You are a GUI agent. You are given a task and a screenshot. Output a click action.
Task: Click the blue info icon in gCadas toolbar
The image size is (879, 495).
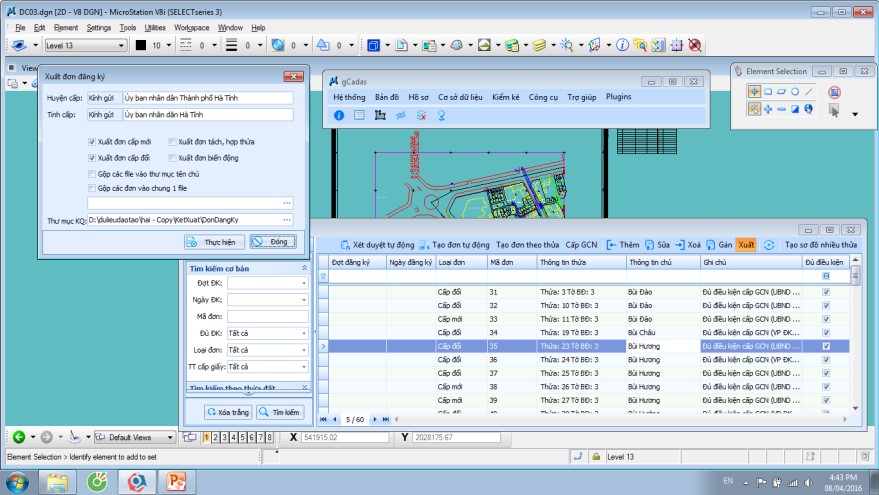339,116
